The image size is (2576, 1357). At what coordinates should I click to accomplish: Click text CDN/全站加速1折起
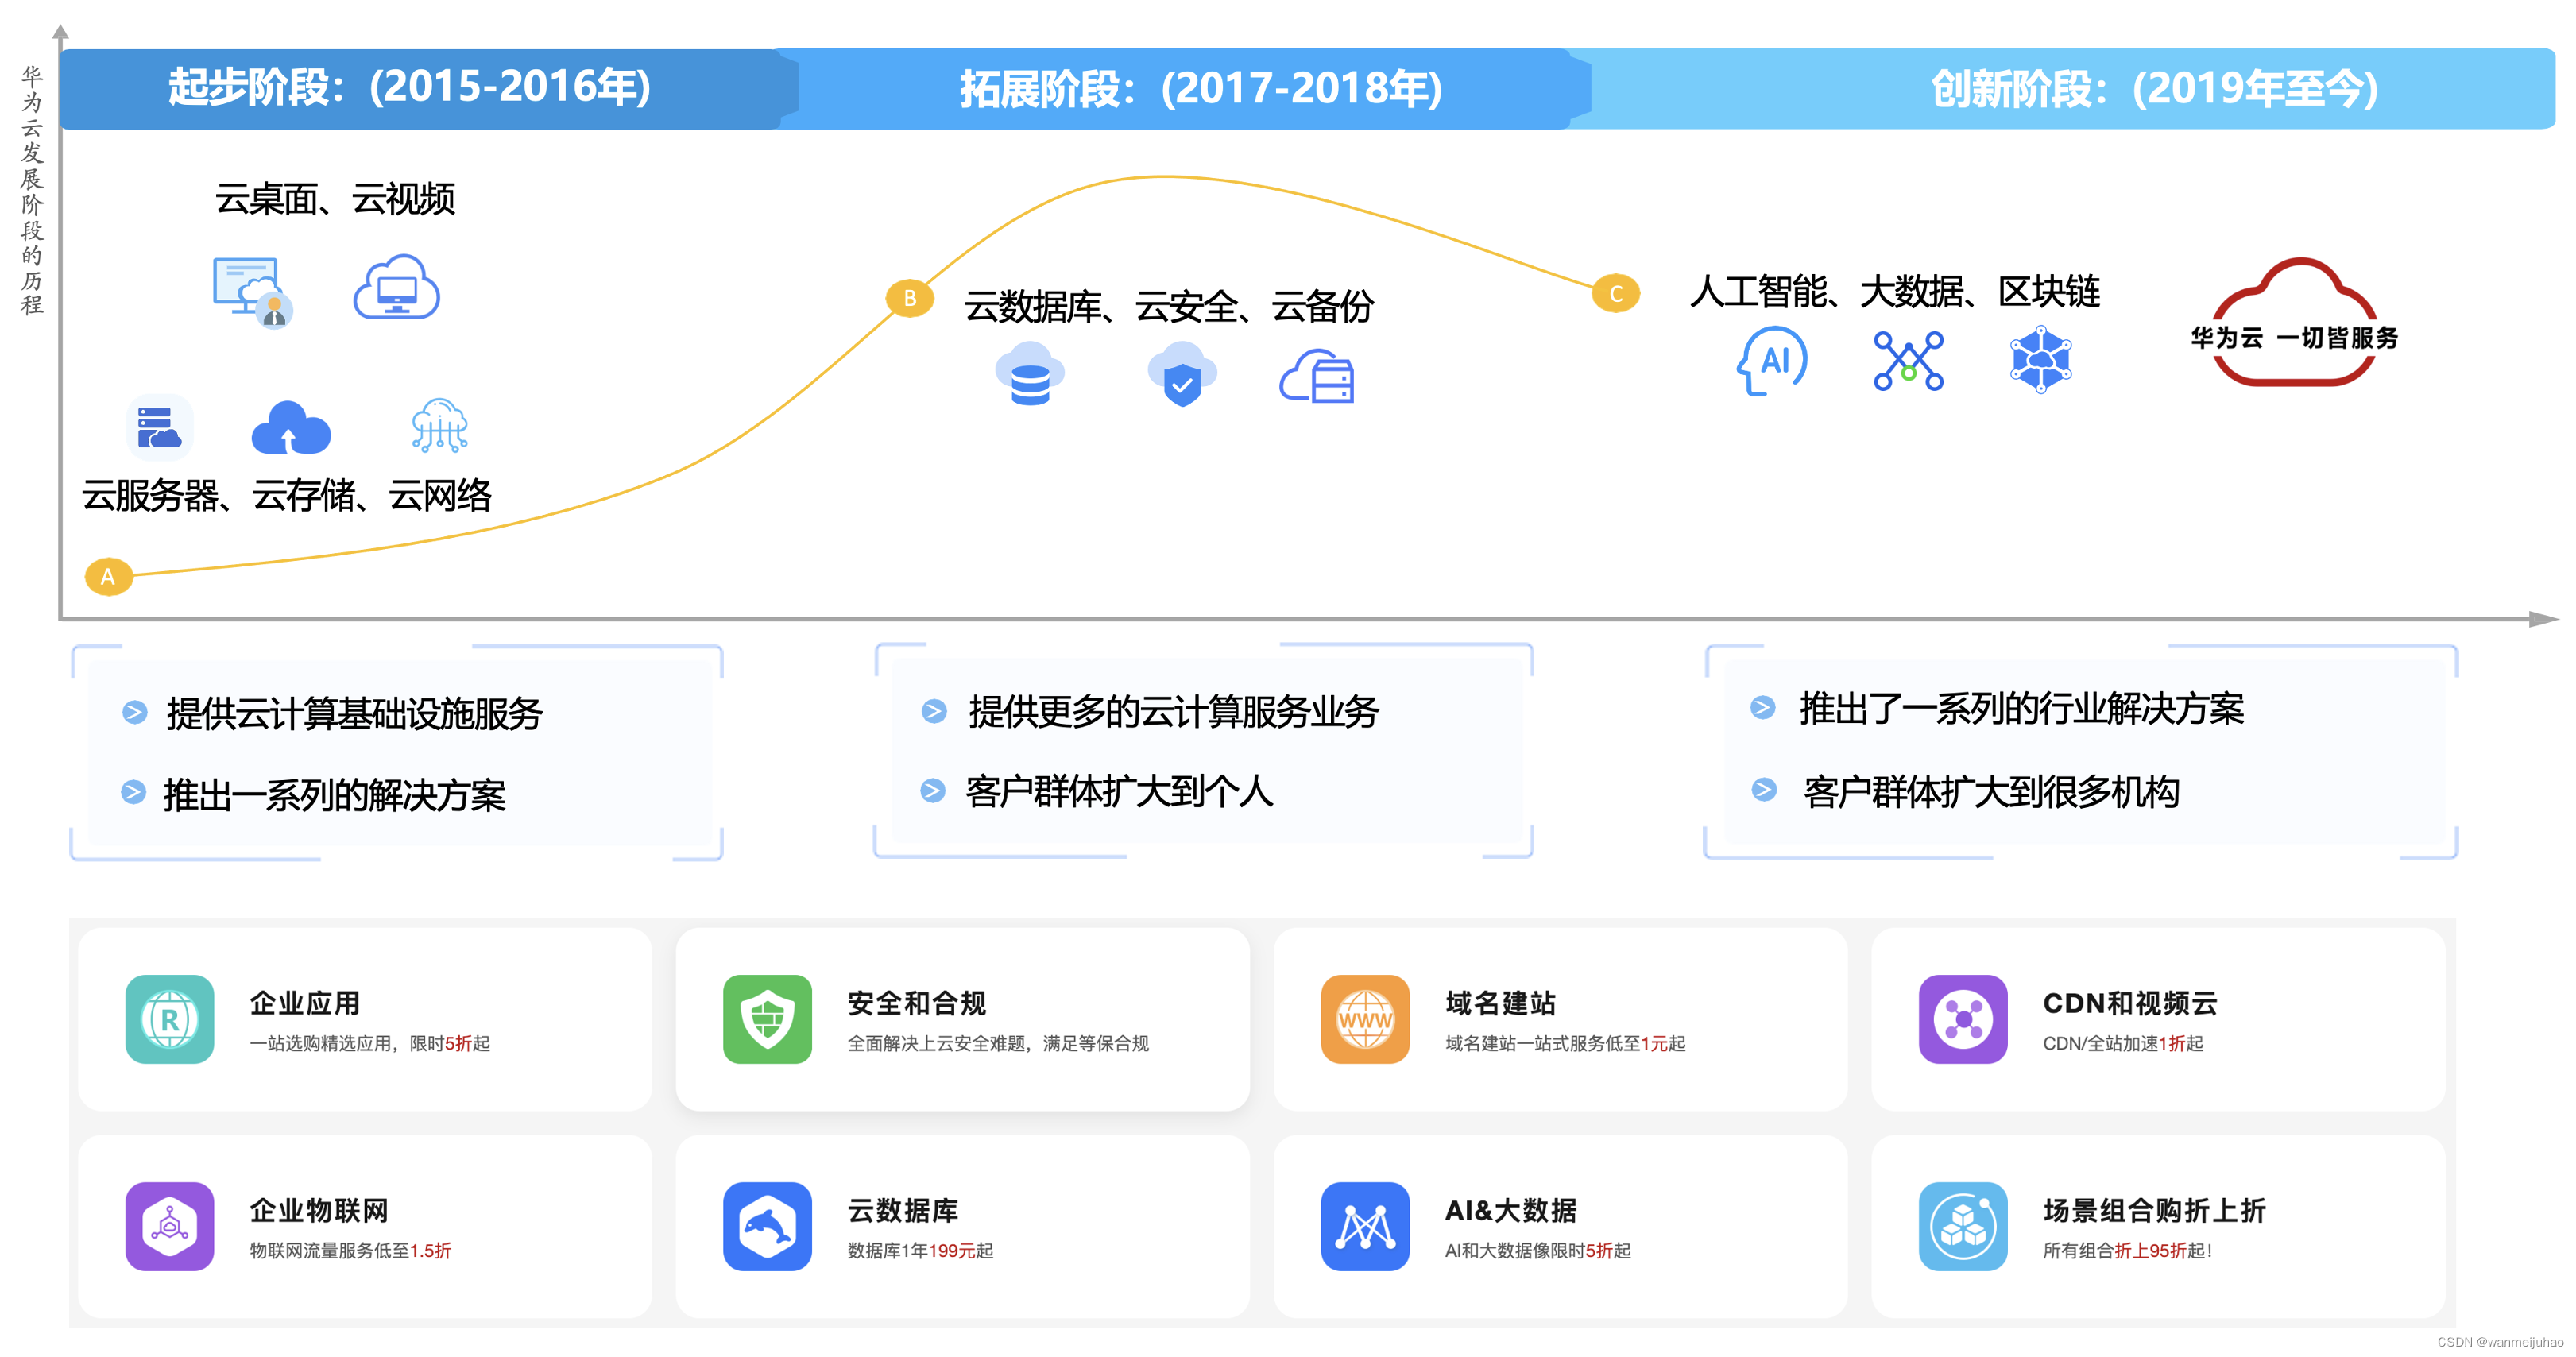2123,1044
